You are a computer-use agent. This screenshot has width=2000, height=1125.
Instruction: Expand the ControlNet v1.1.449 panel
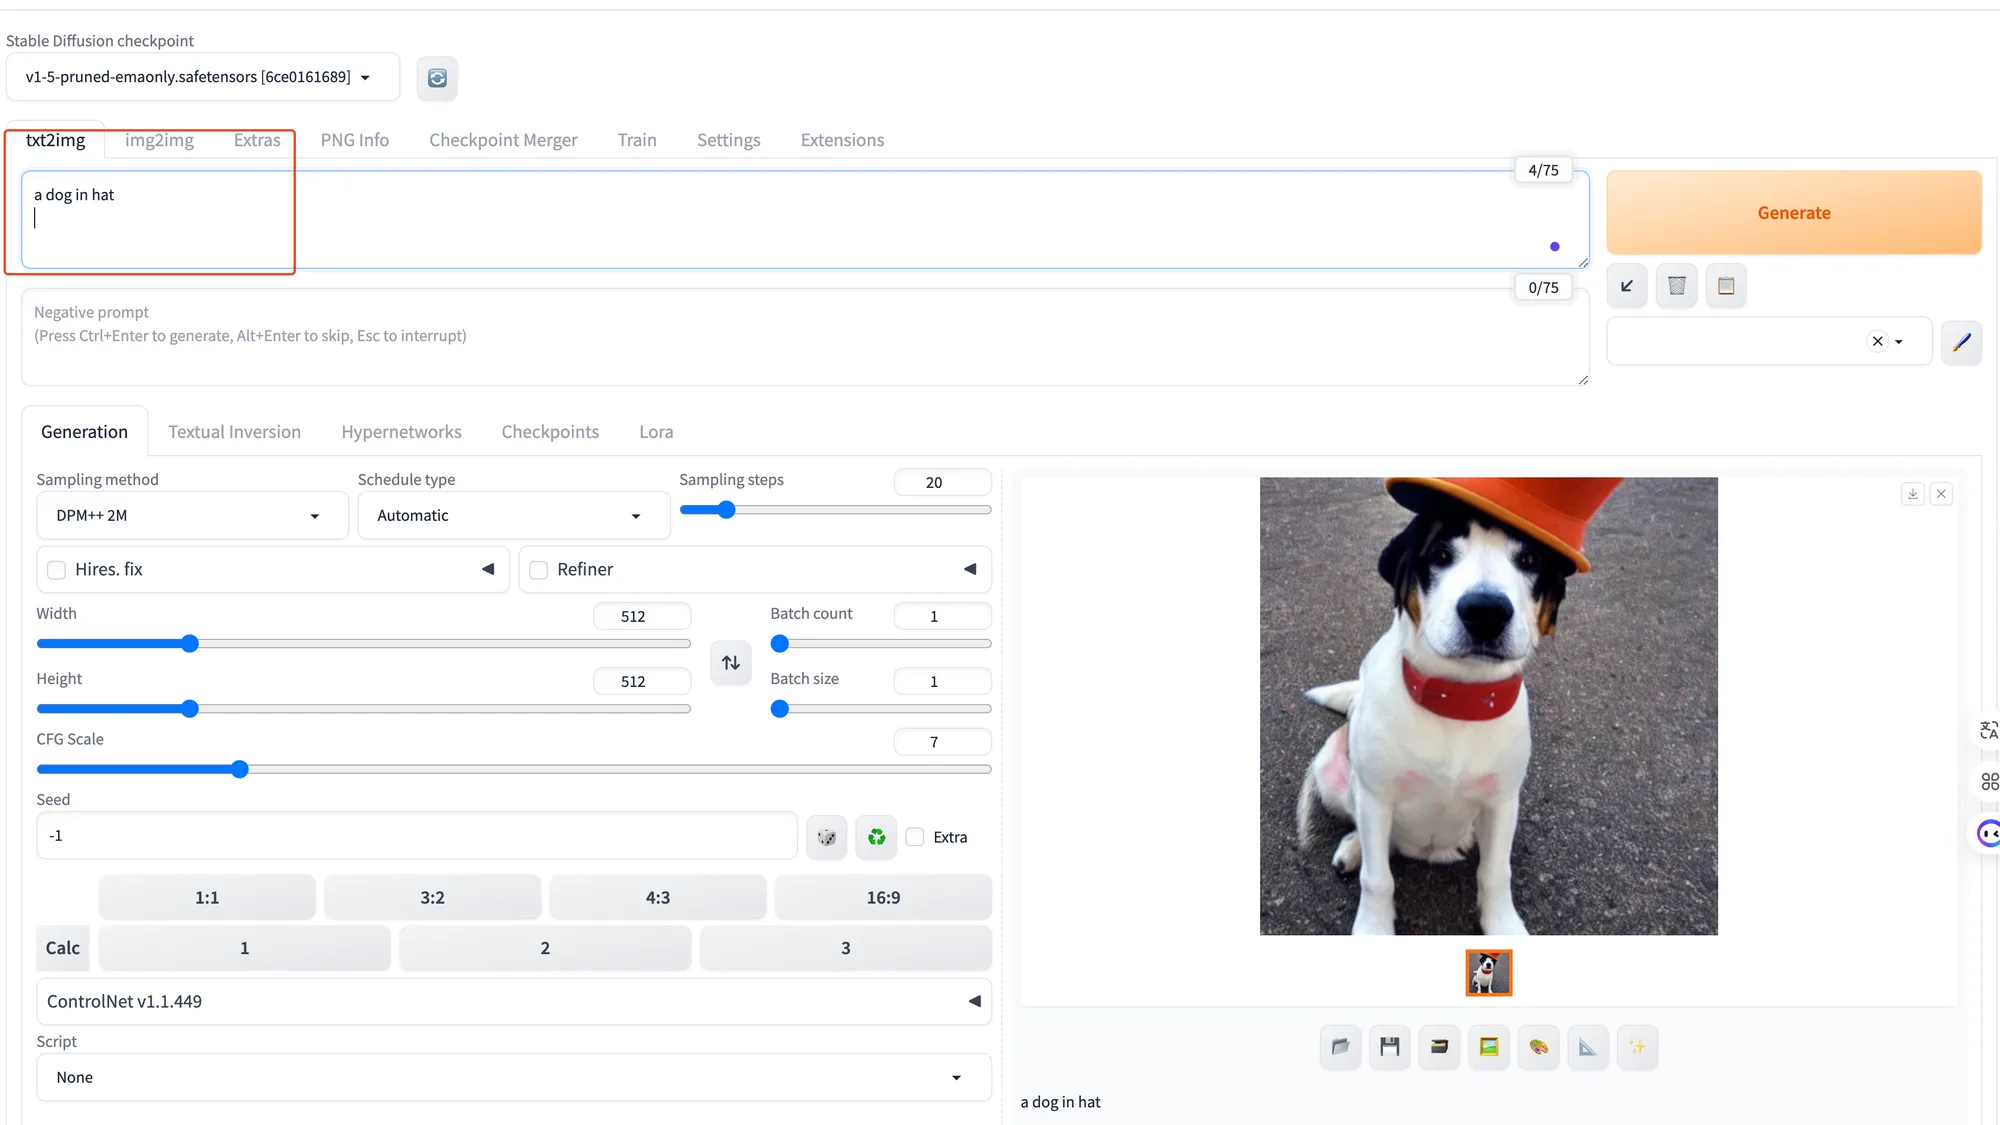point(514,1001)
